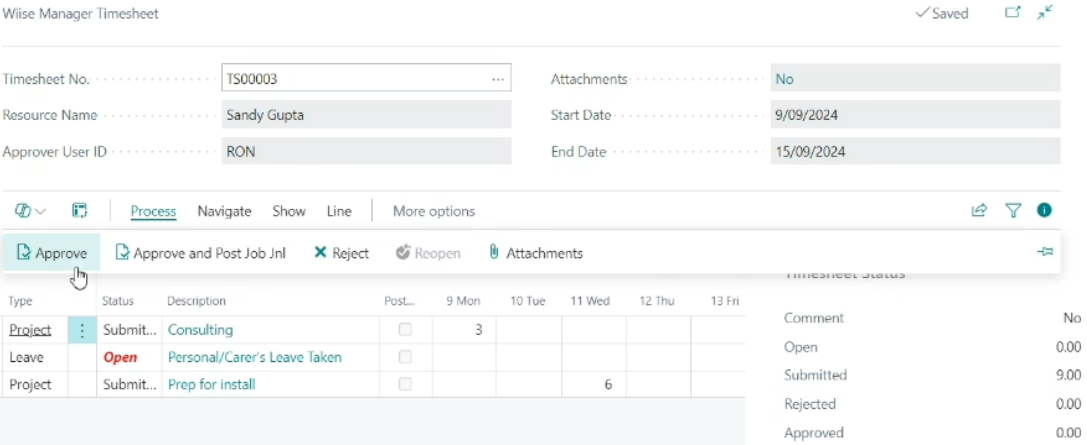This screenshot has height=445, width=1087.
Task: Open the Line menu
Action: (338, 211)
